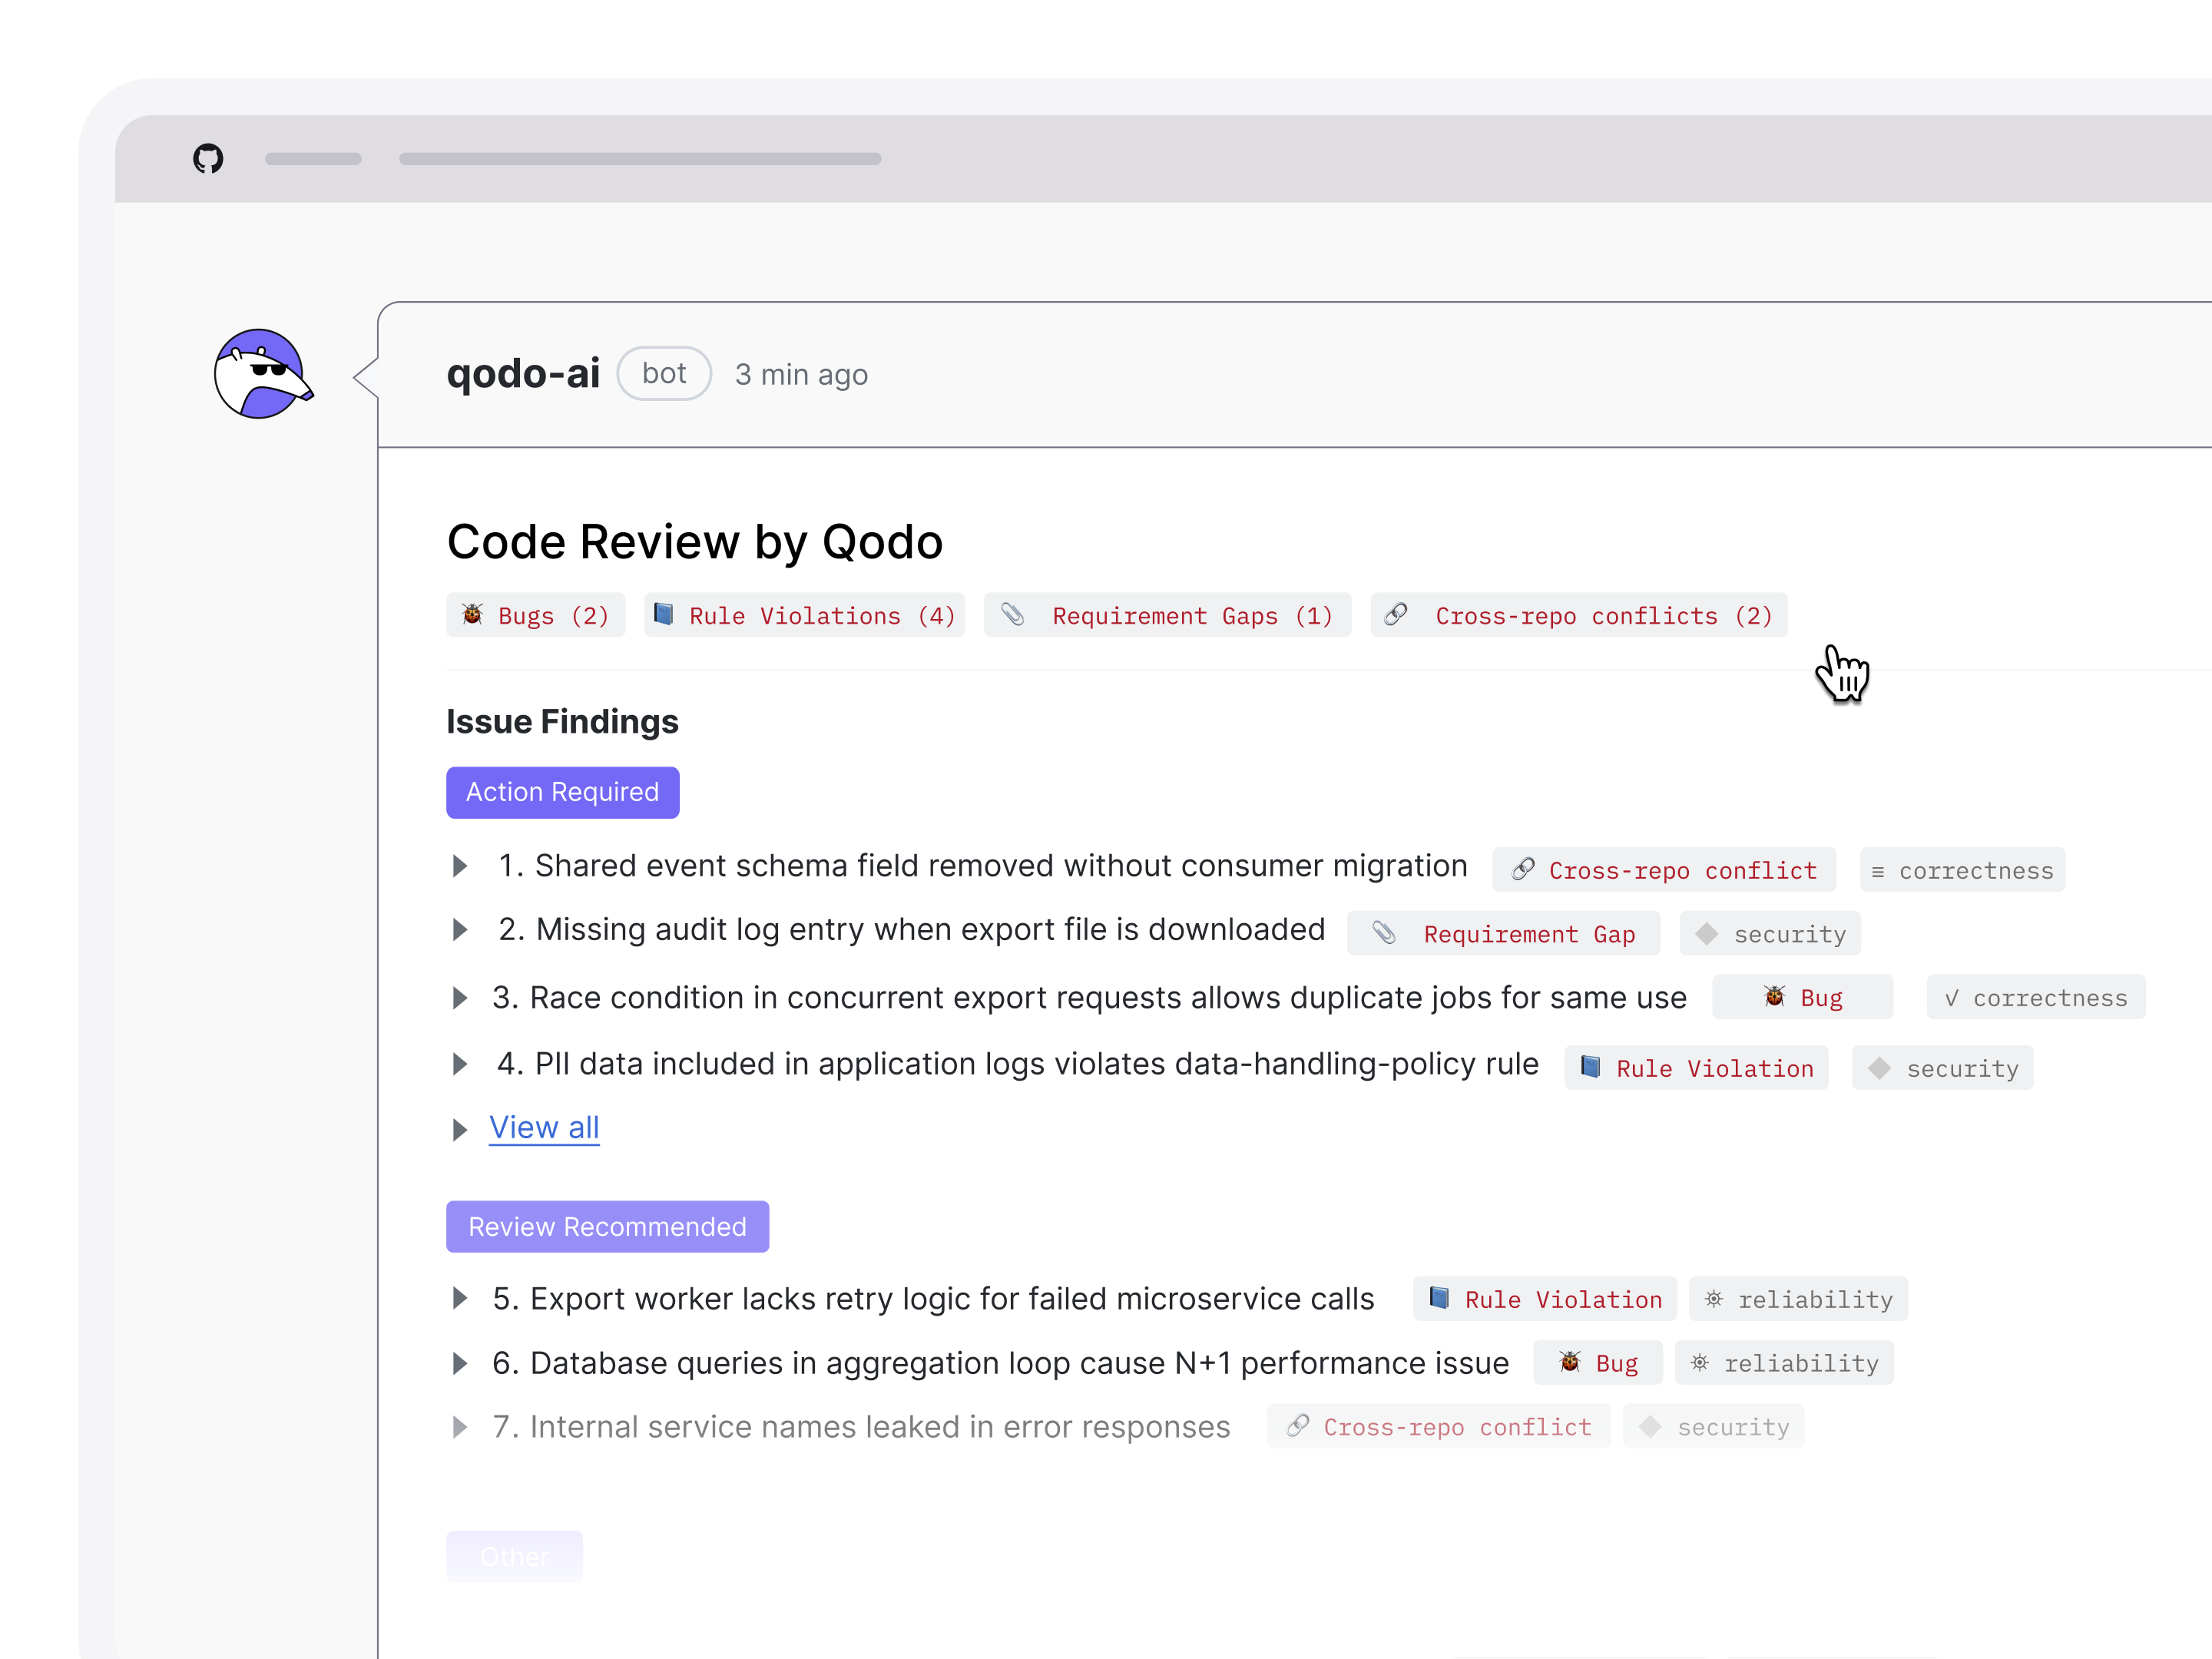Click the long gray address bar placeholder

640,159
